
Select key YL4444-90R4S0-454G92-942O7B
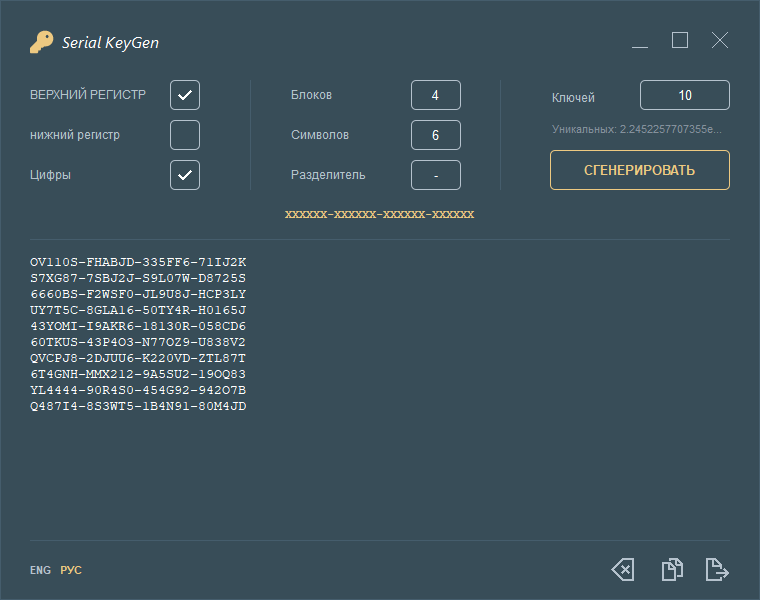click(x=138, y=390)
